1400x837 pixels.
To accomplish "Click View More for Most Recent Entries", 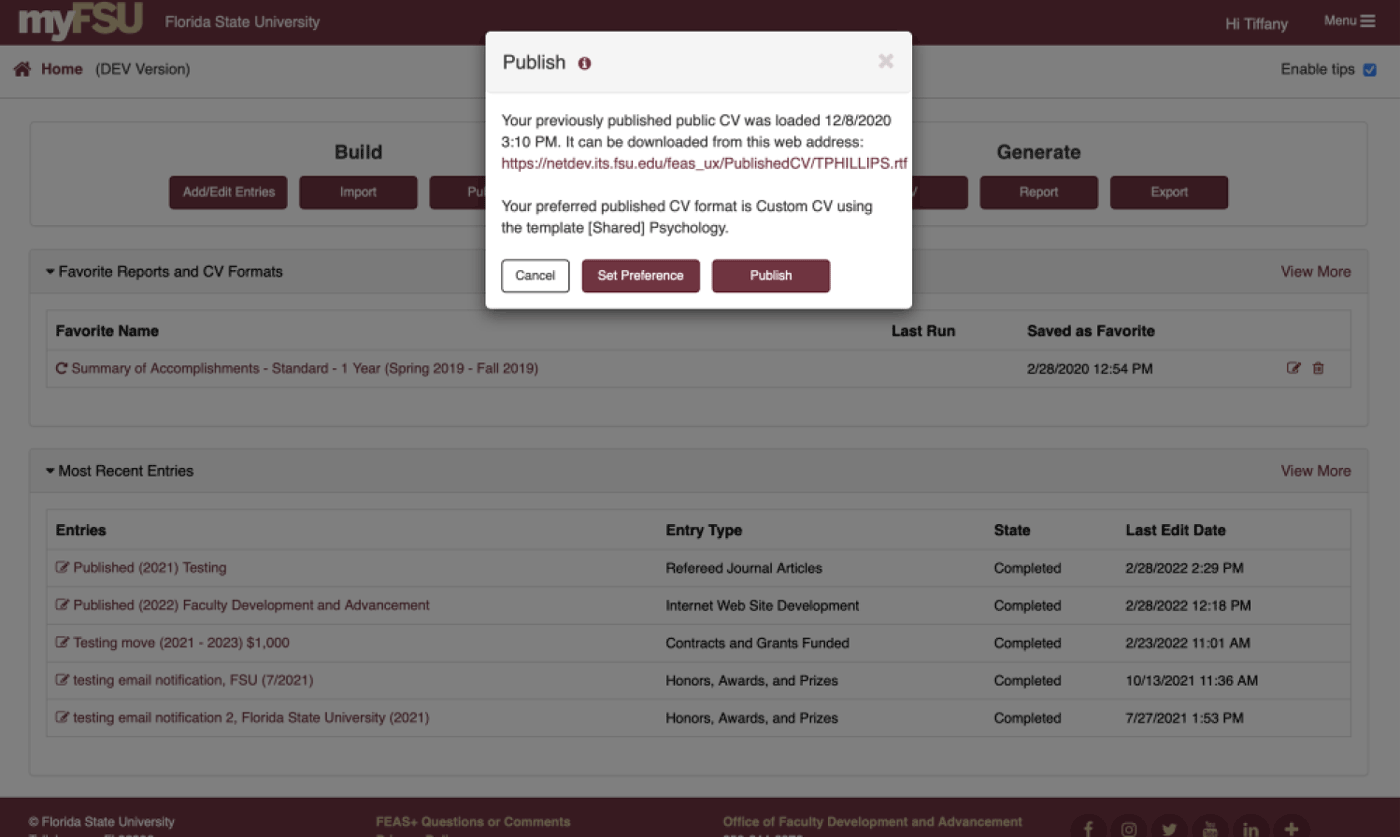I will pyautogui.click(x=1315, y=471).
